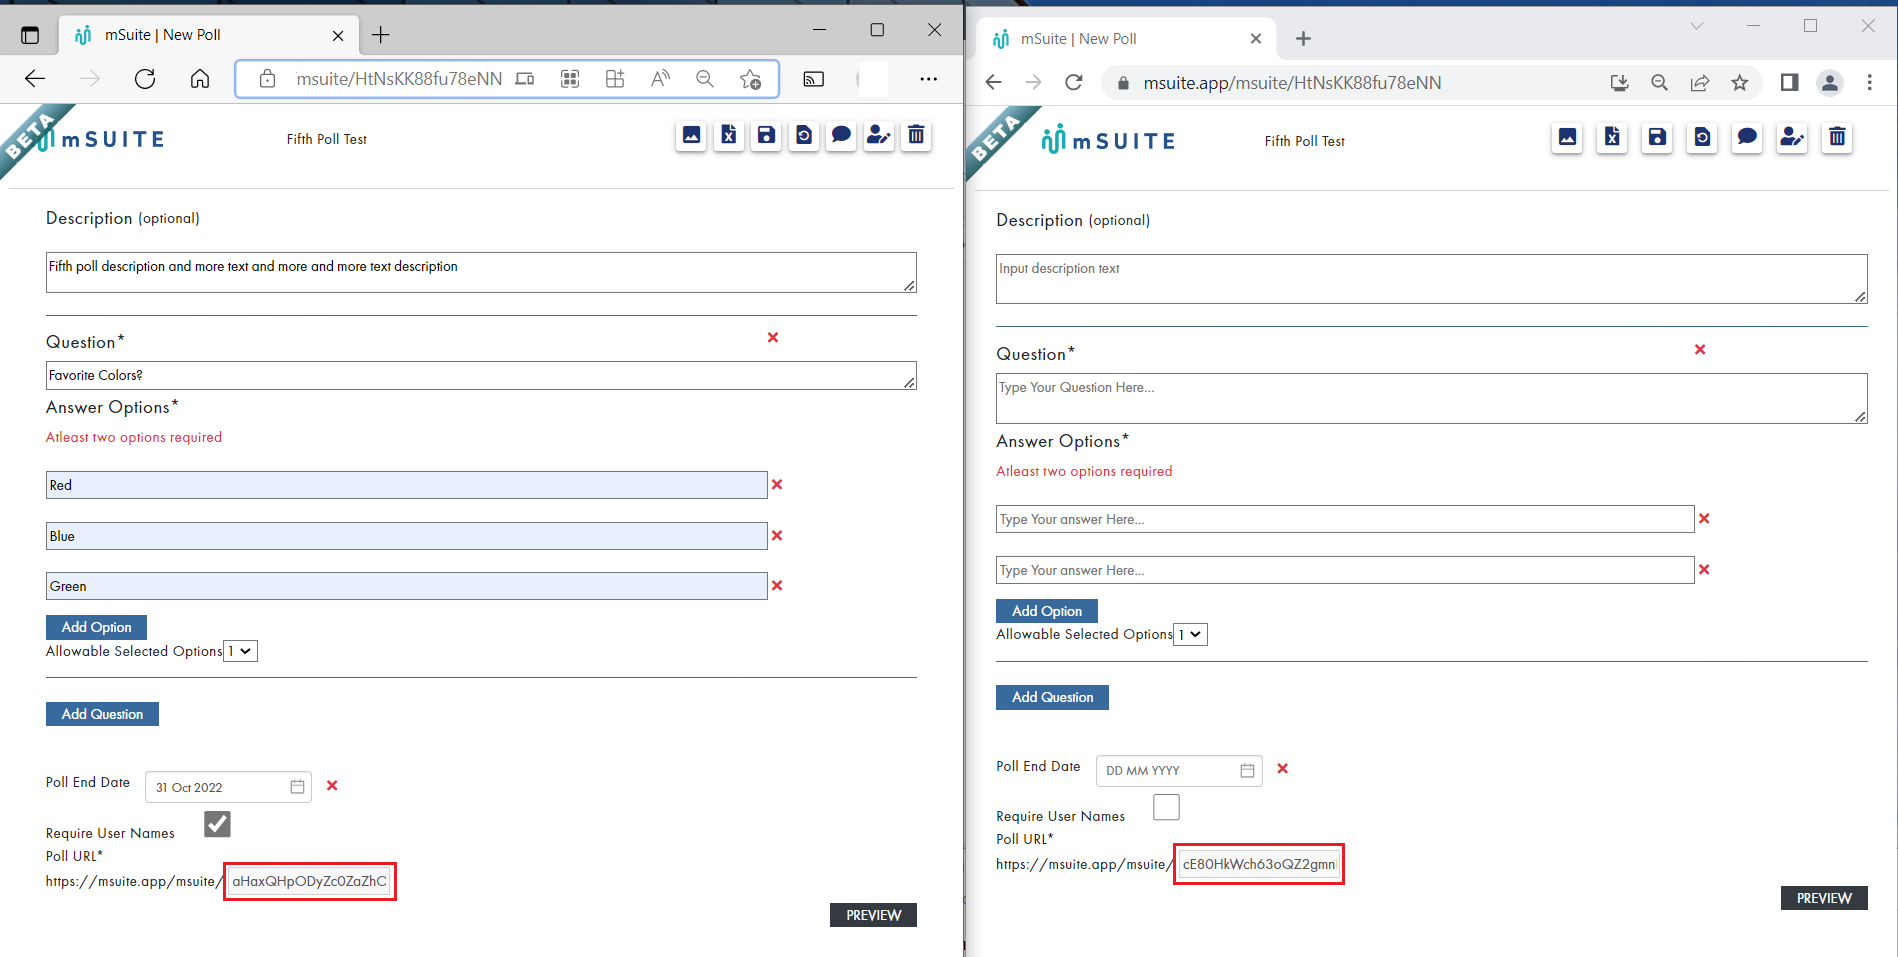Open the image upload icon in the toolbar

(691, 136)
